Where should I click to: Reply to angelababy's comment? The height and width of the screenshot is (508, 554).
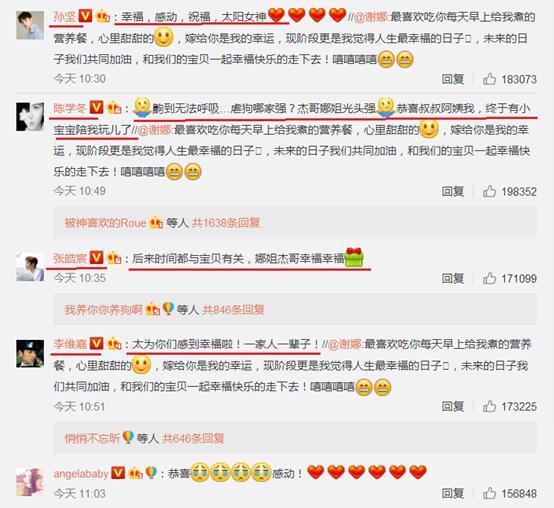[x=453, y=494]
